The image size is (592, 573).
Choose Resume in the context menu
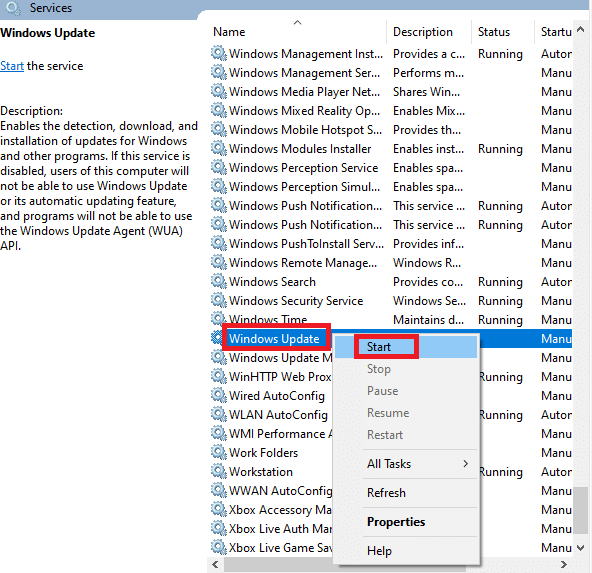[406, 413]
